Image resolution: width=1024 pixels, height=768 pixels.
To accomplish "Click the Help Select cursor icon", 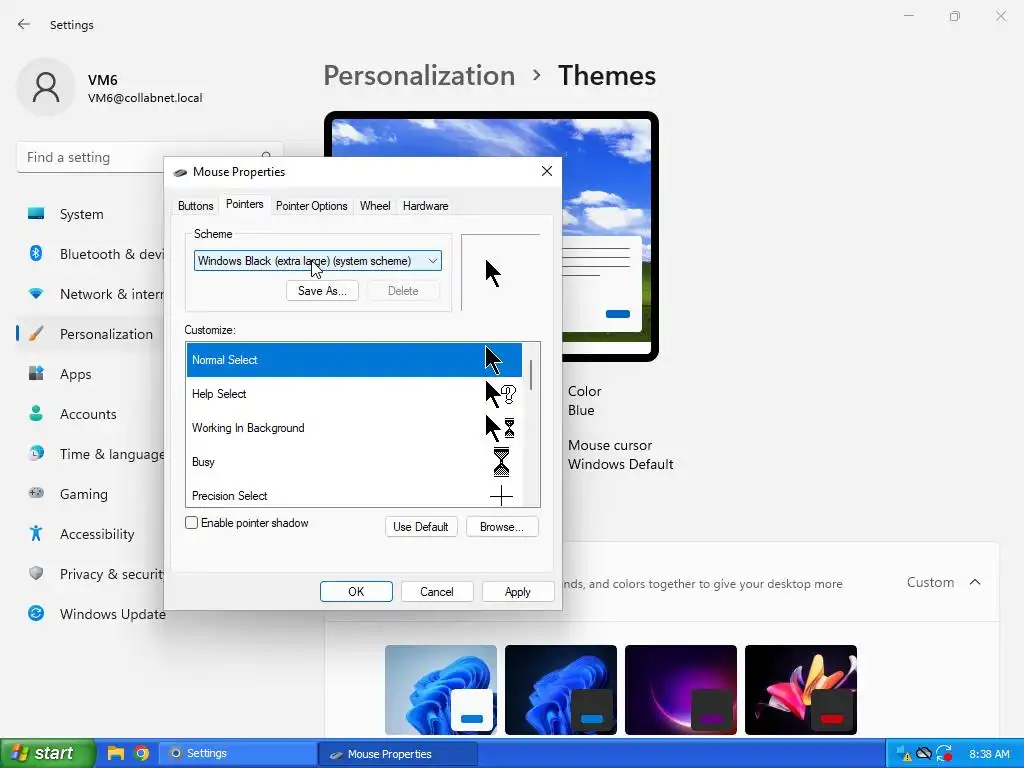I will click(501, 394).
